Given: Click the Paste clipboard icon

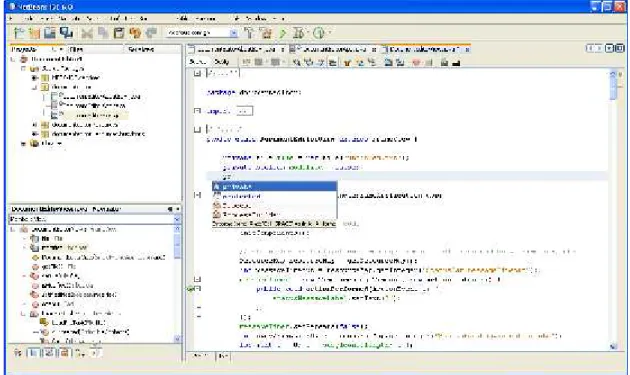Looking at the screenshot, I should tap(119, 33).
